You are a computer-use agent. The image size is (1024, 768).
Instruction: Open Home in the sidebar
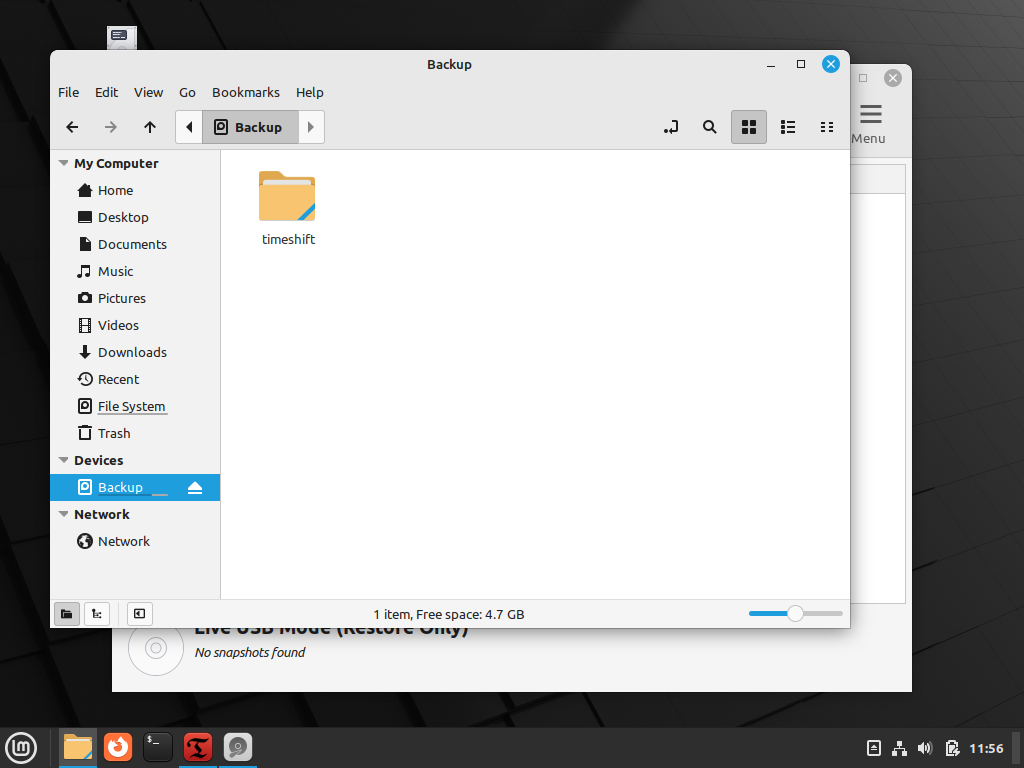135,191
